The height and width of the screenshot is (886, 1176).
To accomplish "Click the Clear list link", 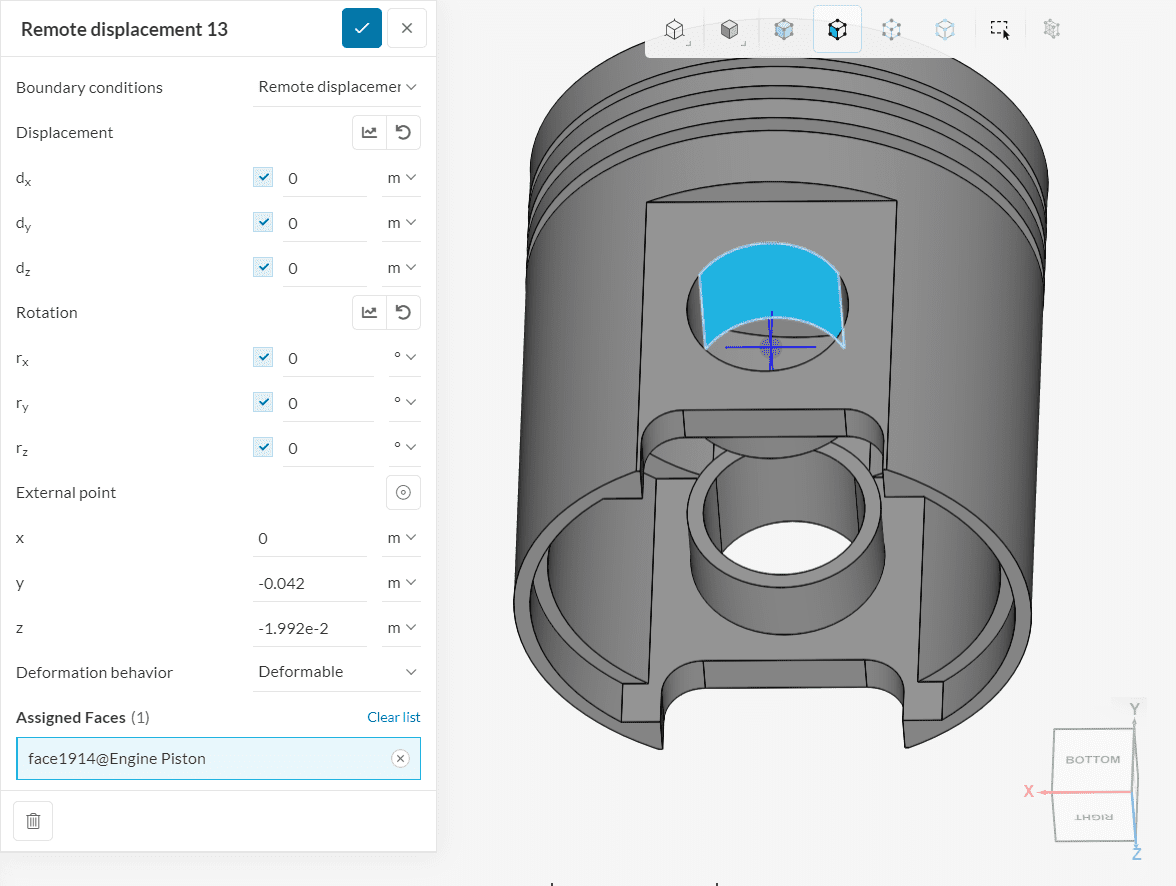I will point(393,717).
